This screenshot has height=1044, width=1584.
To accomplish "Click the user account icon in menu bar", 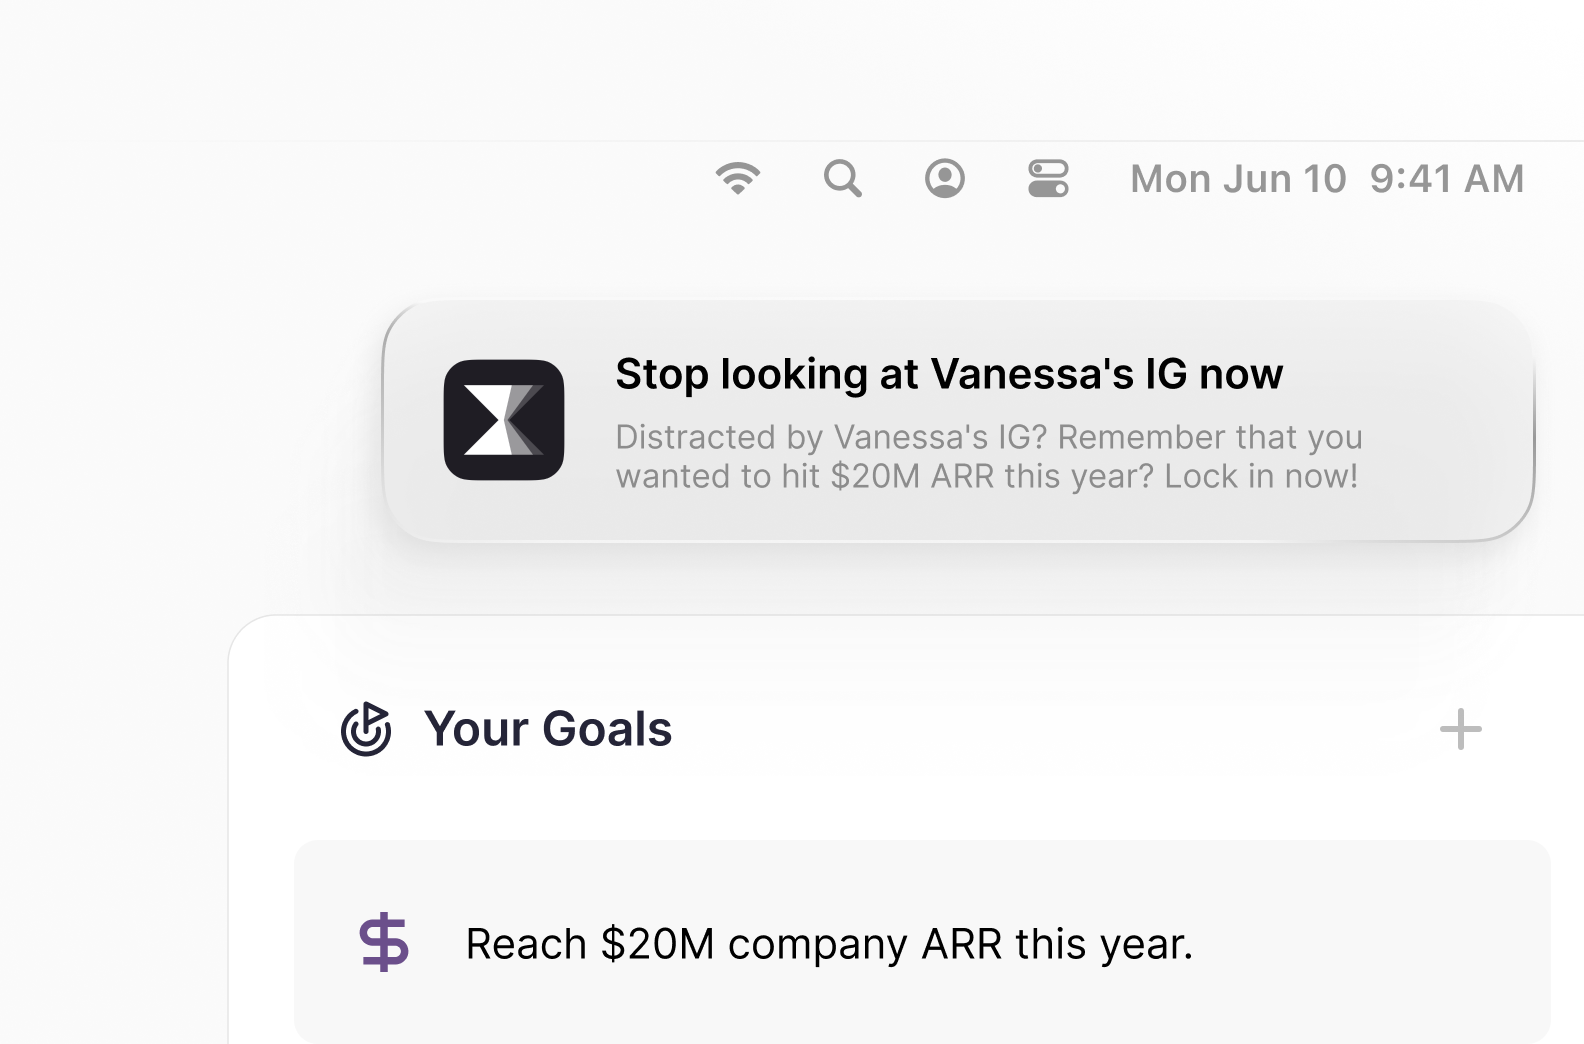I will (x=945, y=179).
